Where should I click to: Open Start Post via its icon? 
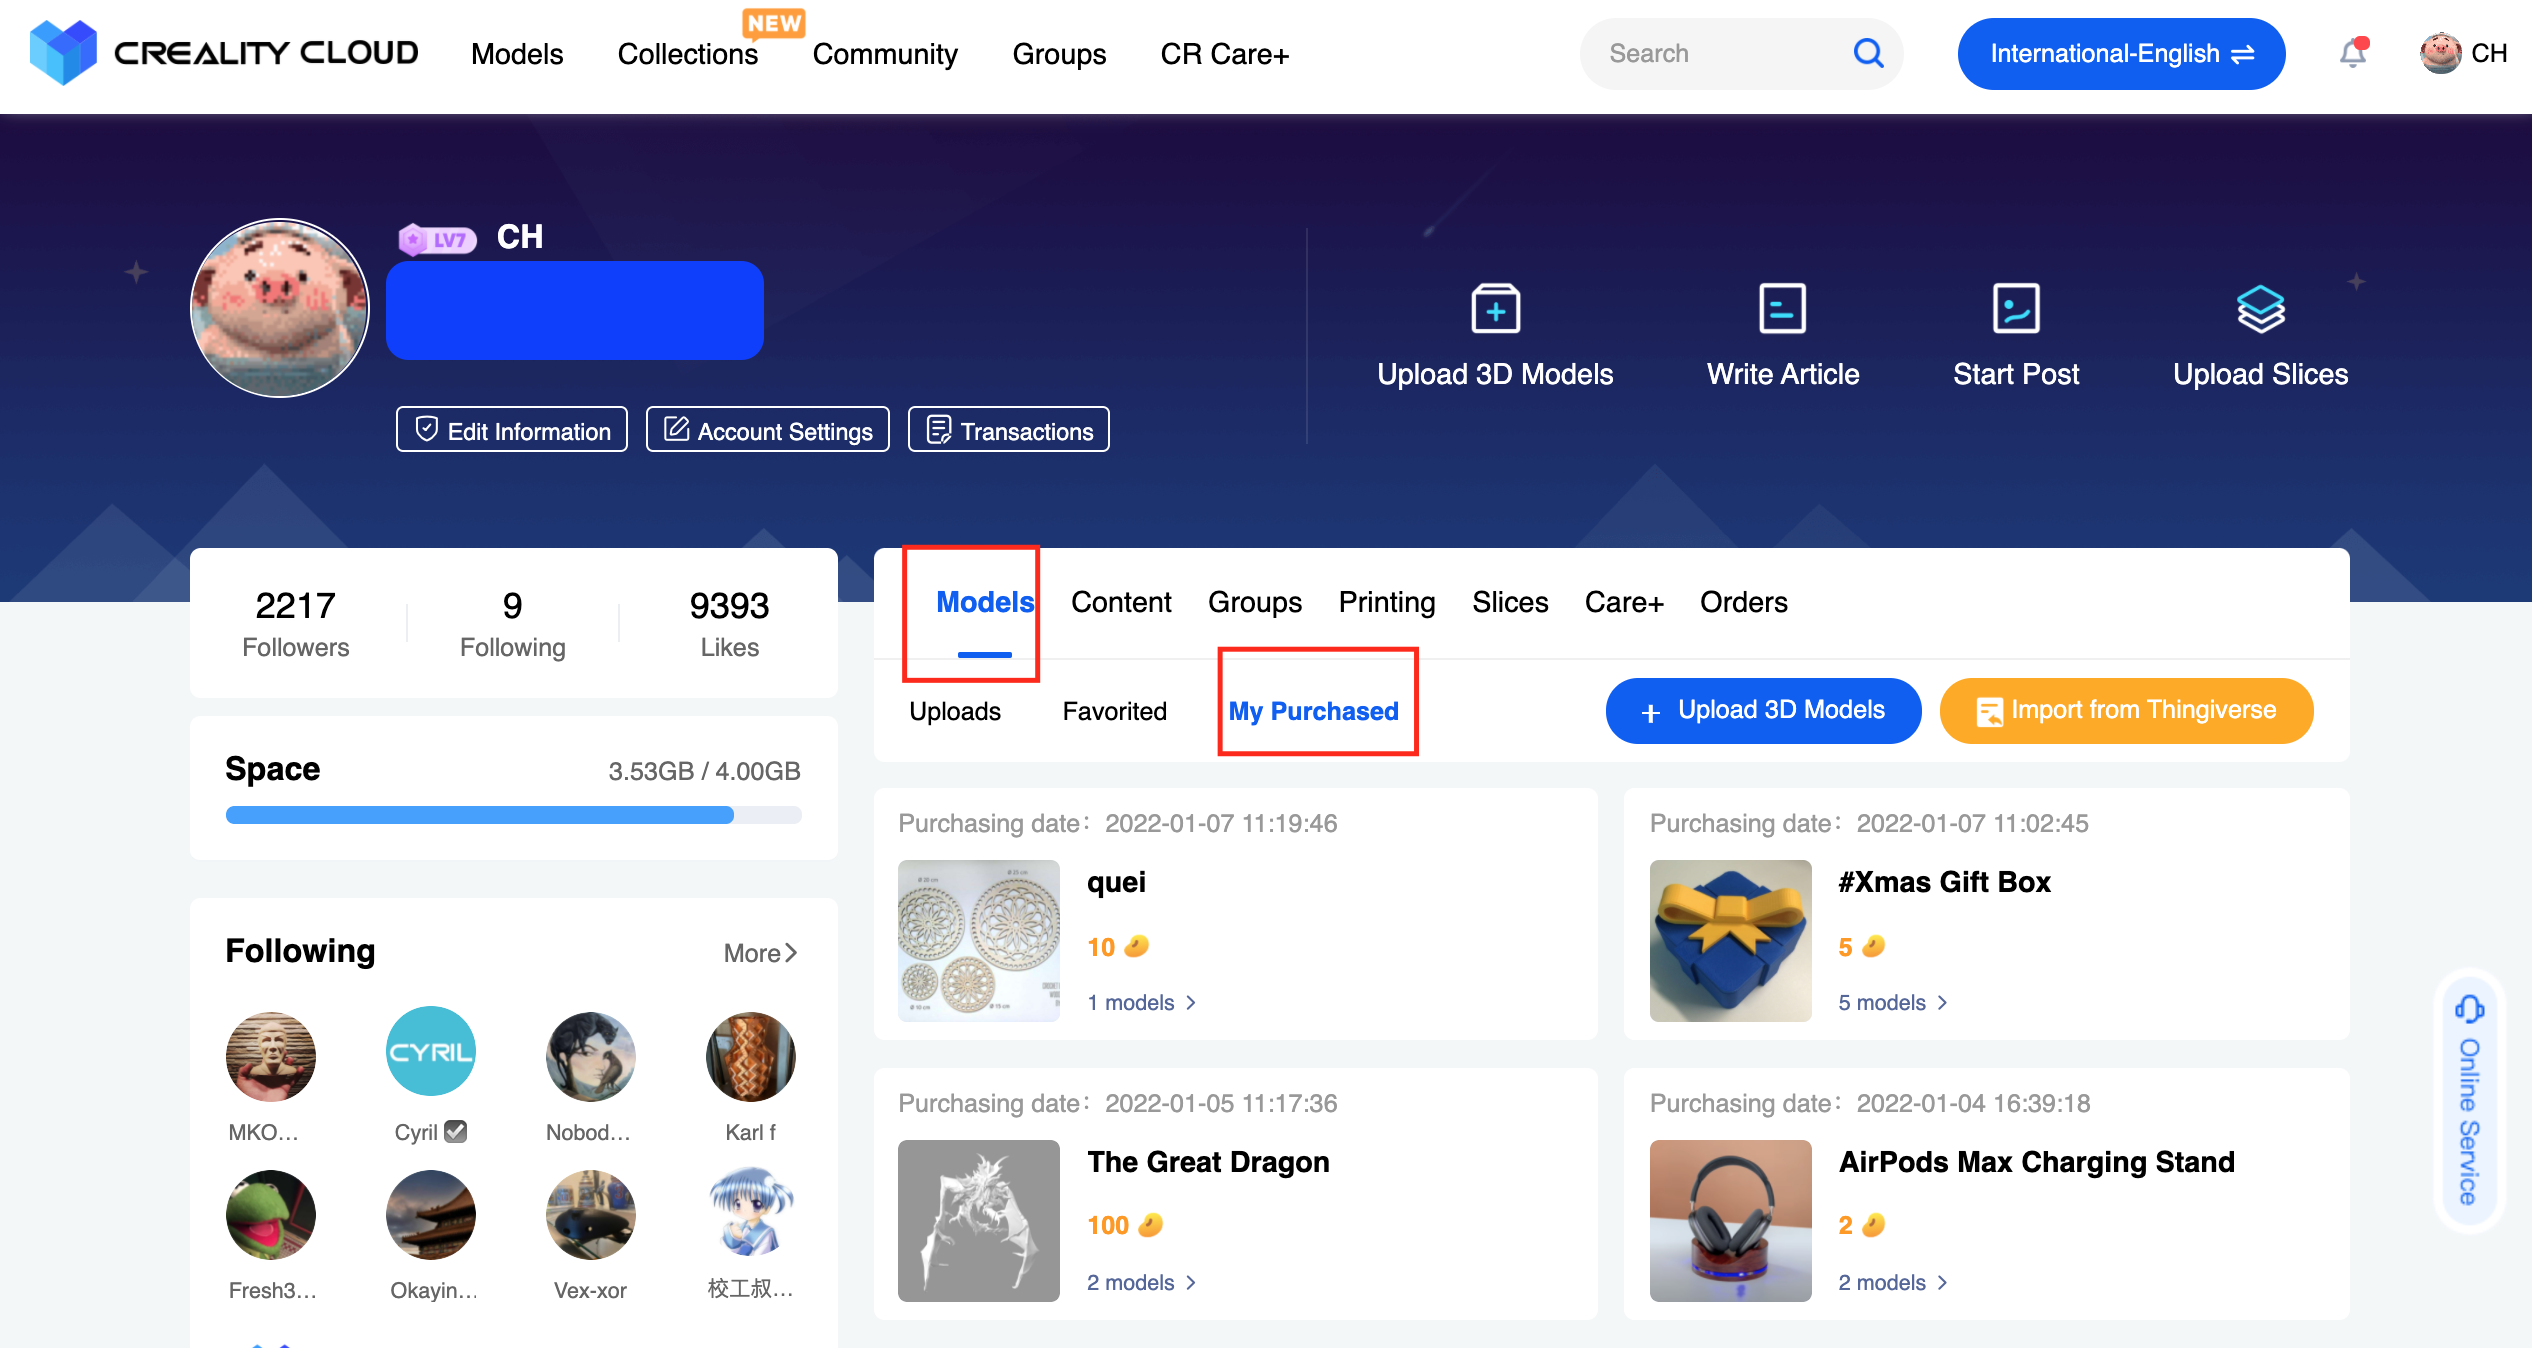pyautogui.click(x=2015, y=310)
